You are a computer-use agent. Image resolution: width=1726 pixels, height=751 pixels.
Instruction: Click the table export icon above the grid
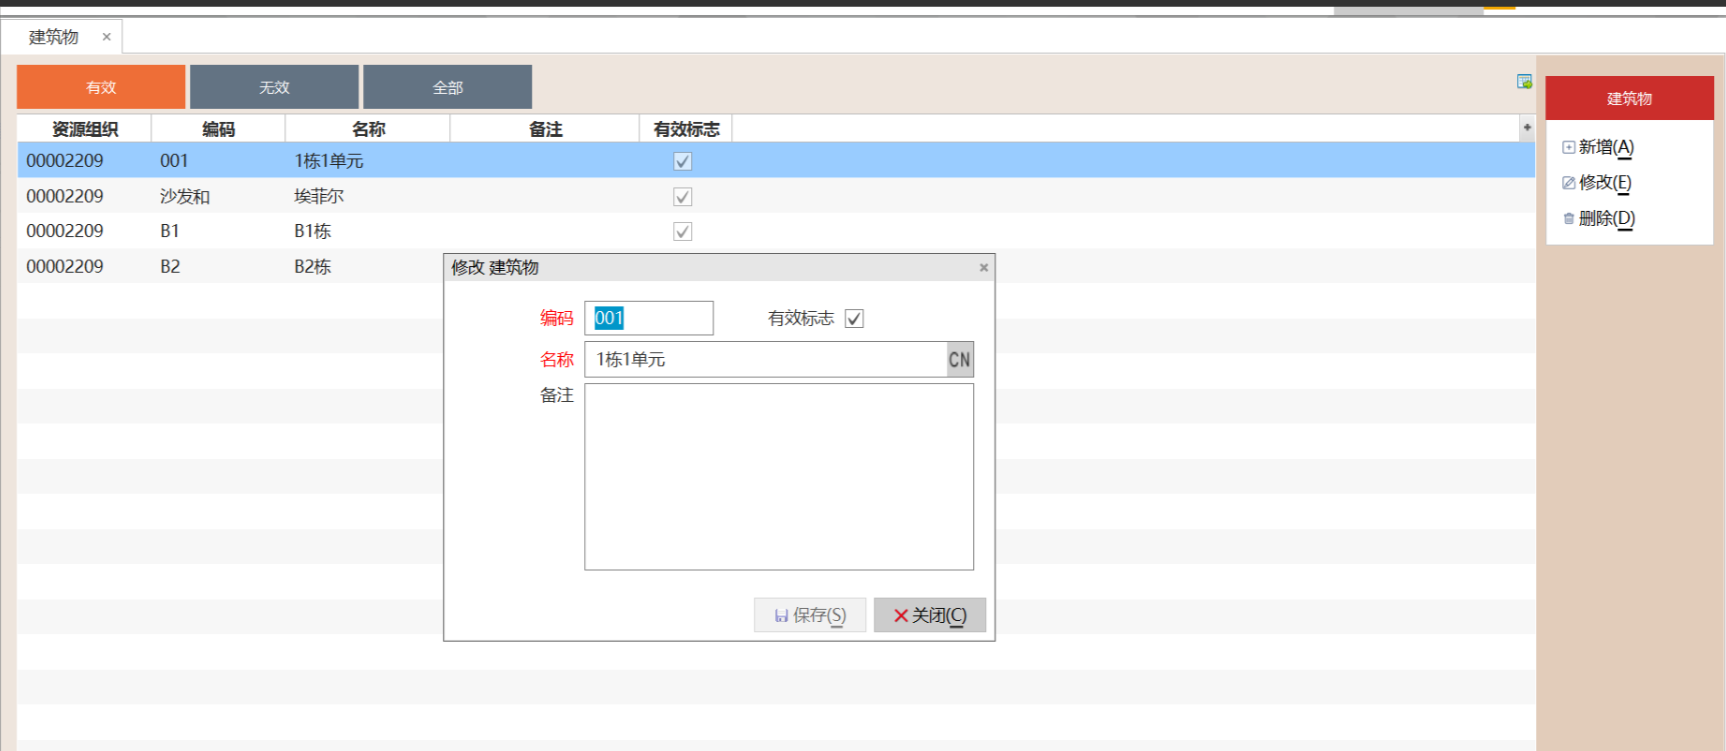click(1524, 82)
